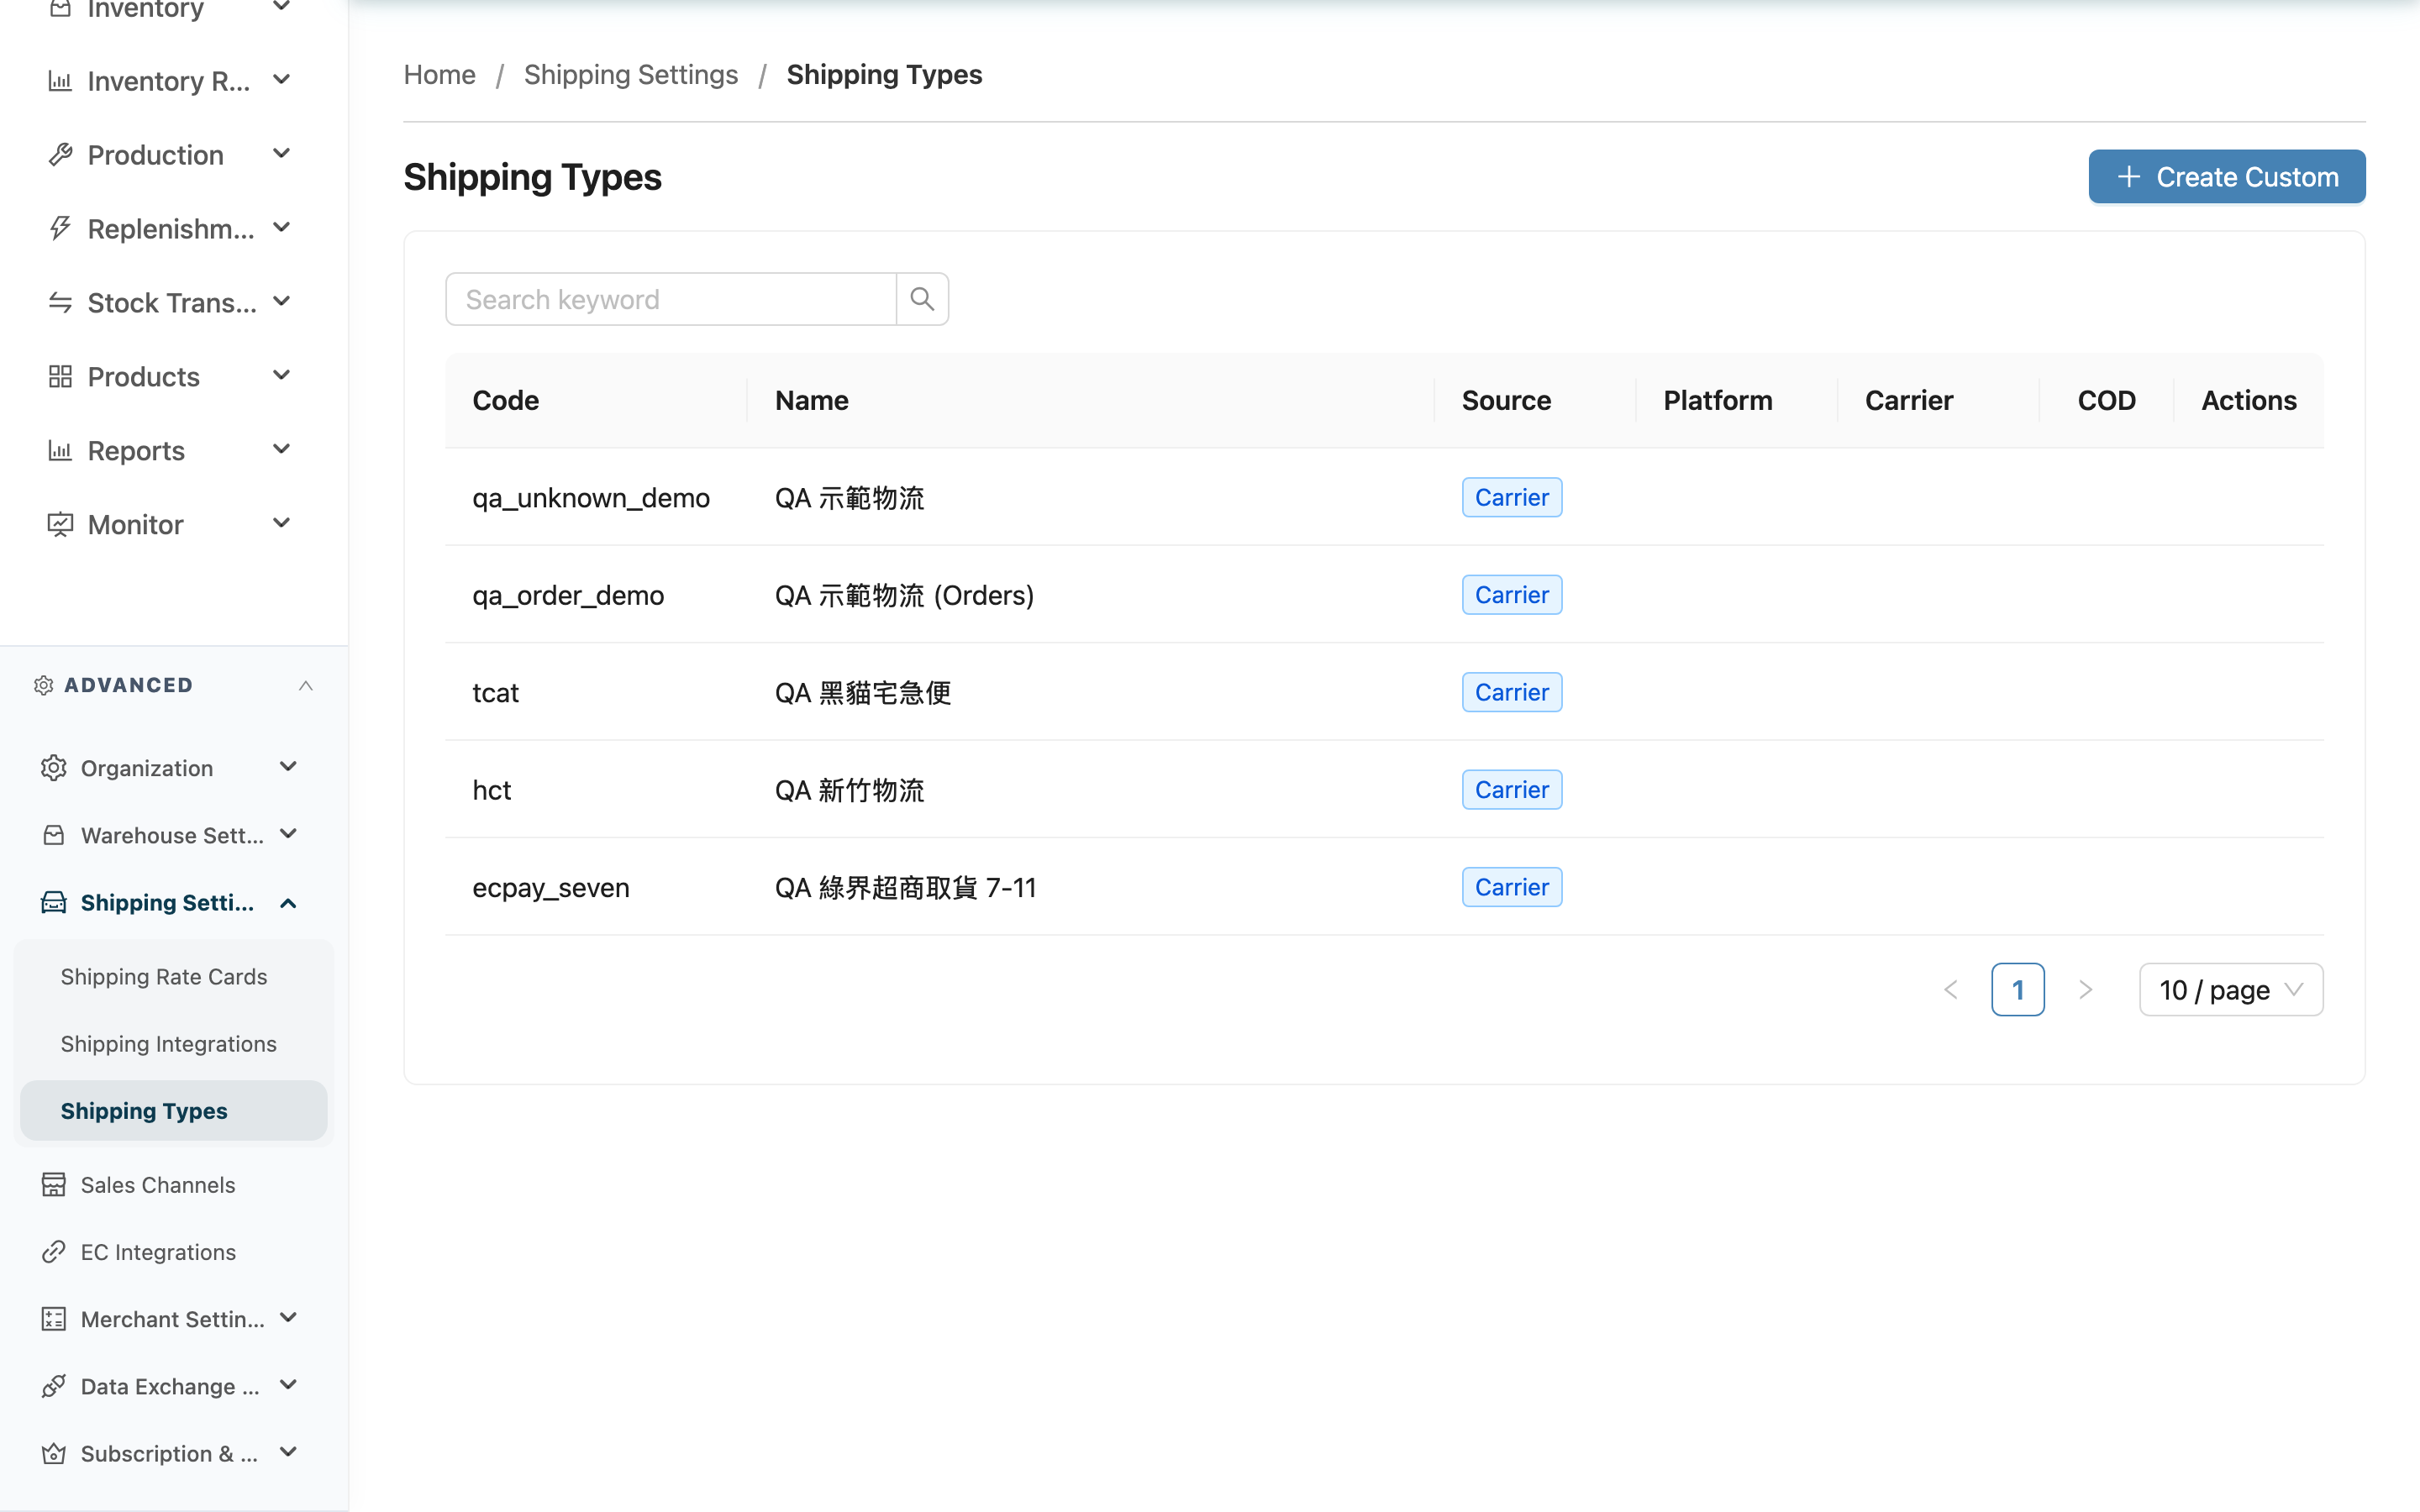The image size is (2420, 1512).
Task: Expand the Monitor menu chevron
Action: tap(282, 523)
